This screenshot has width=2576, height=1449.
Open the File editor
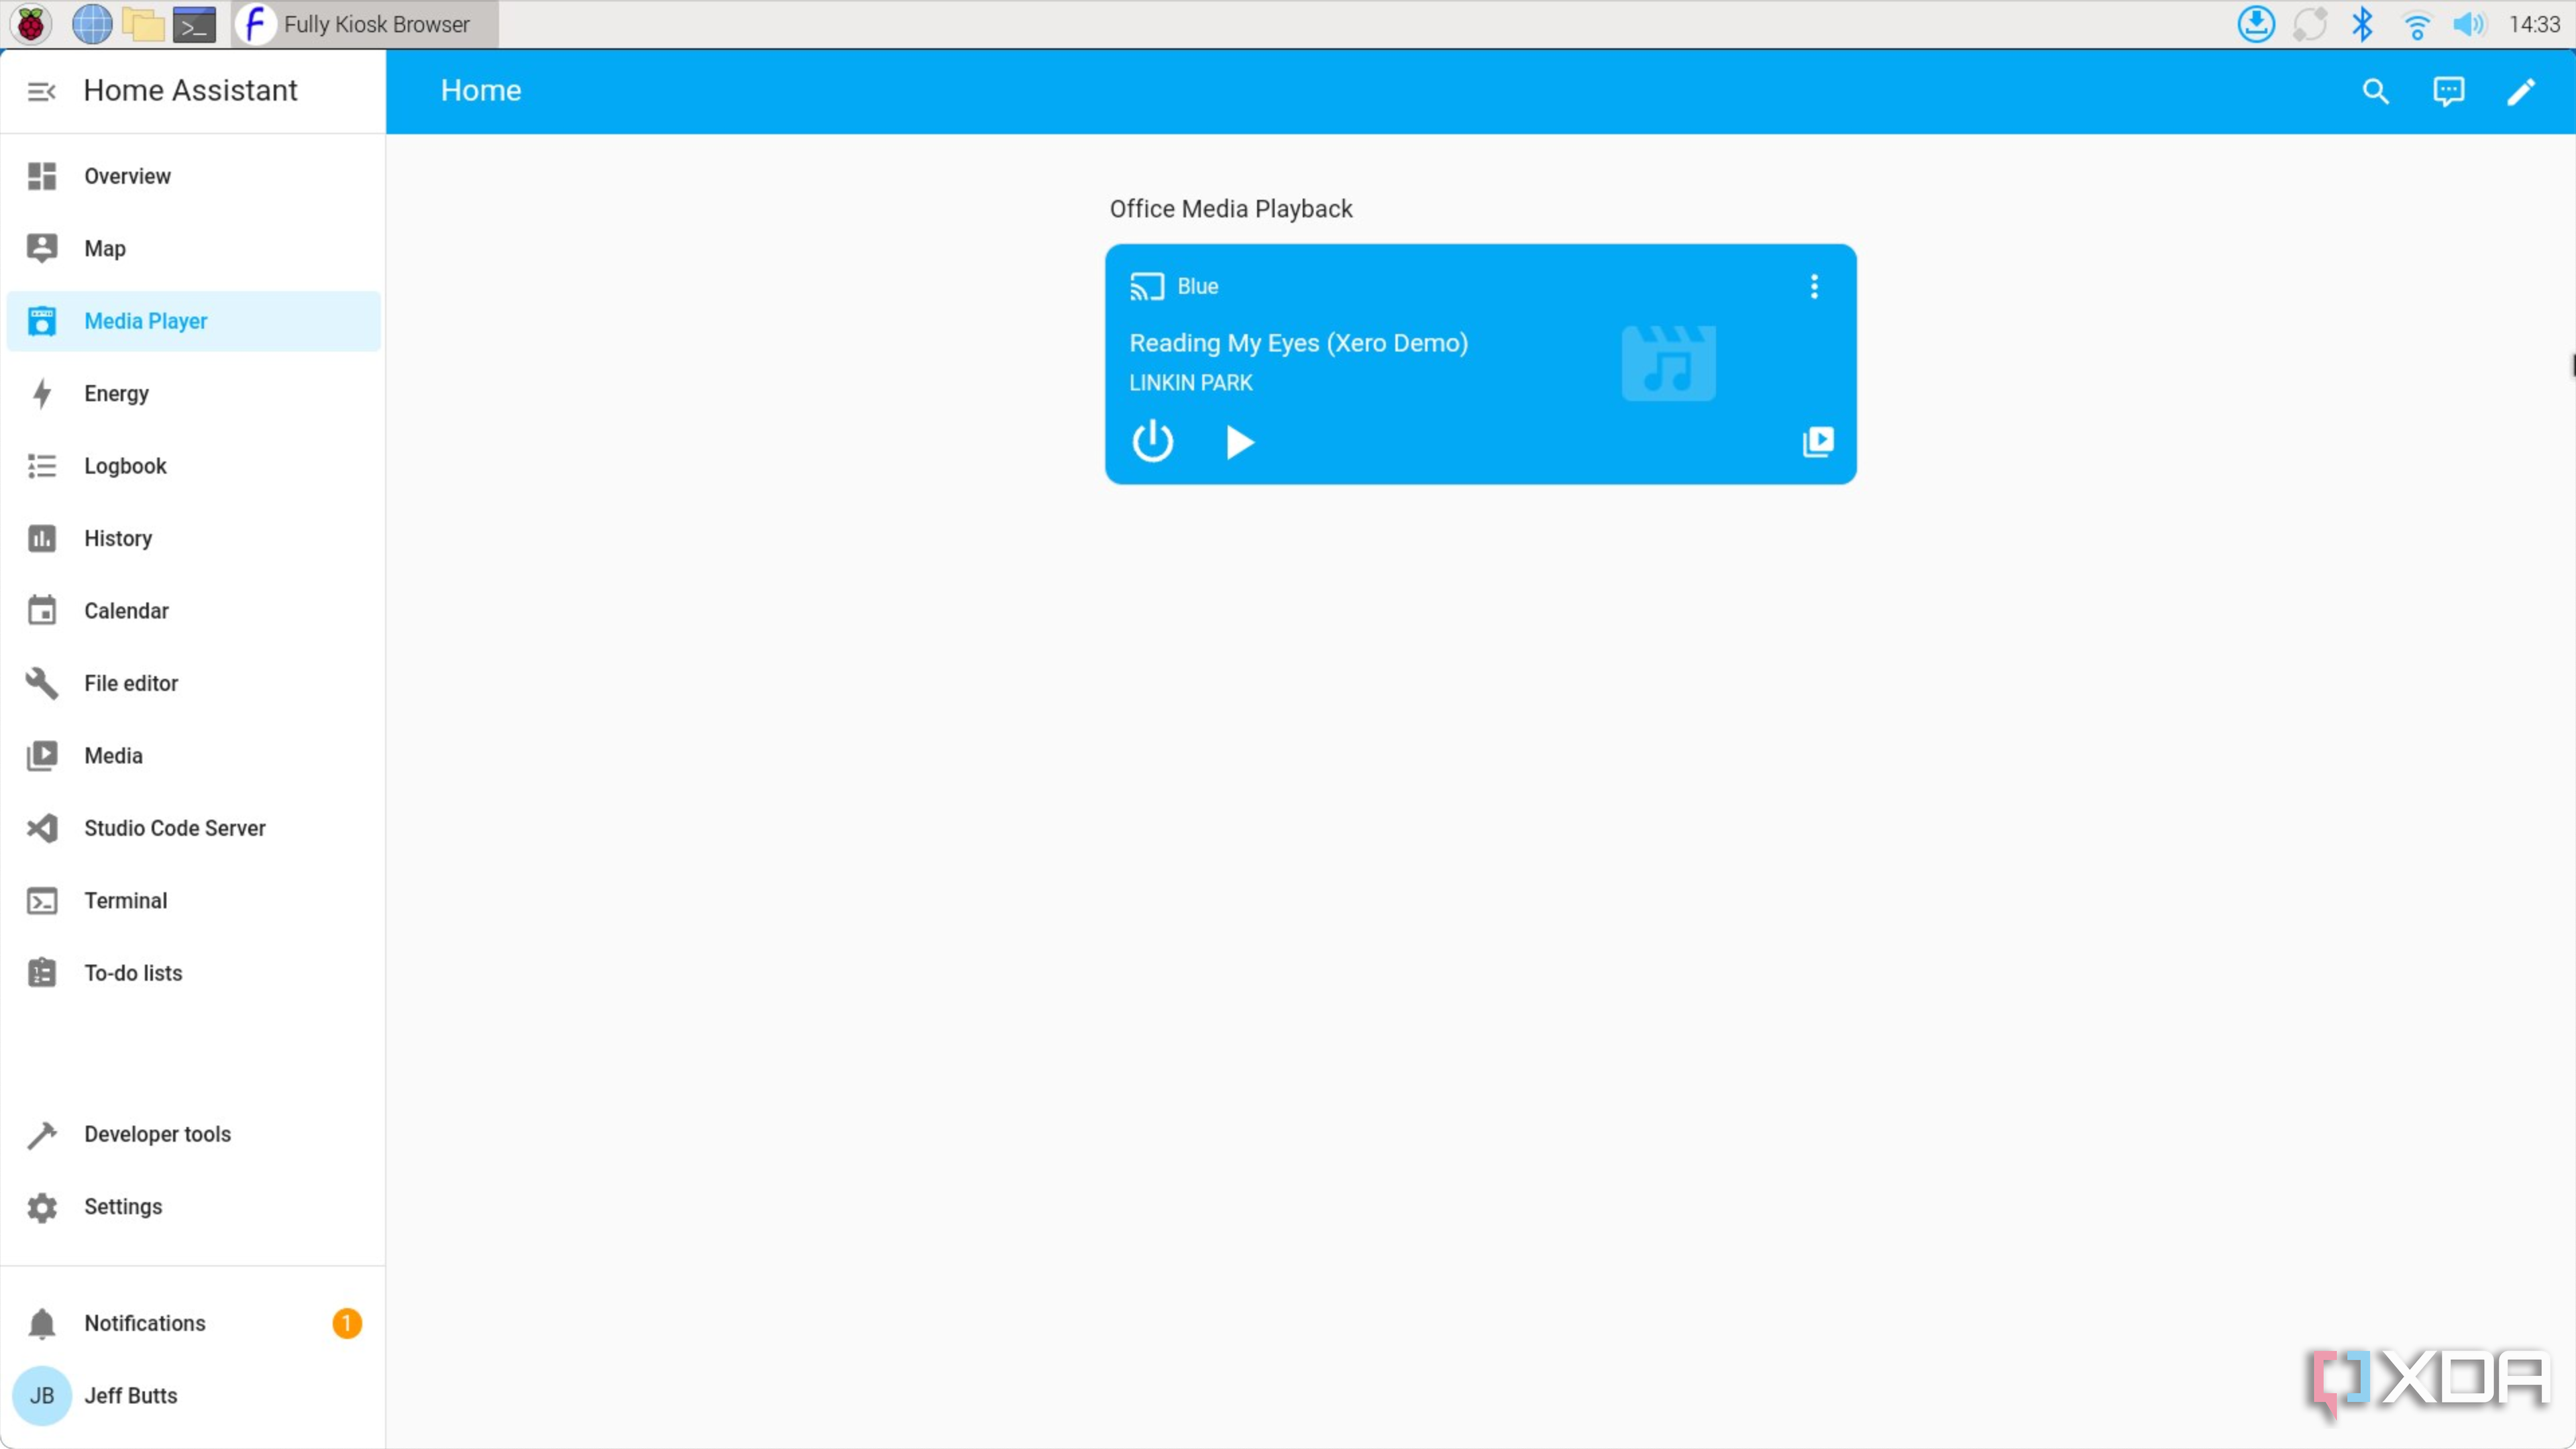pyautogui.click(x=193, y=683)
